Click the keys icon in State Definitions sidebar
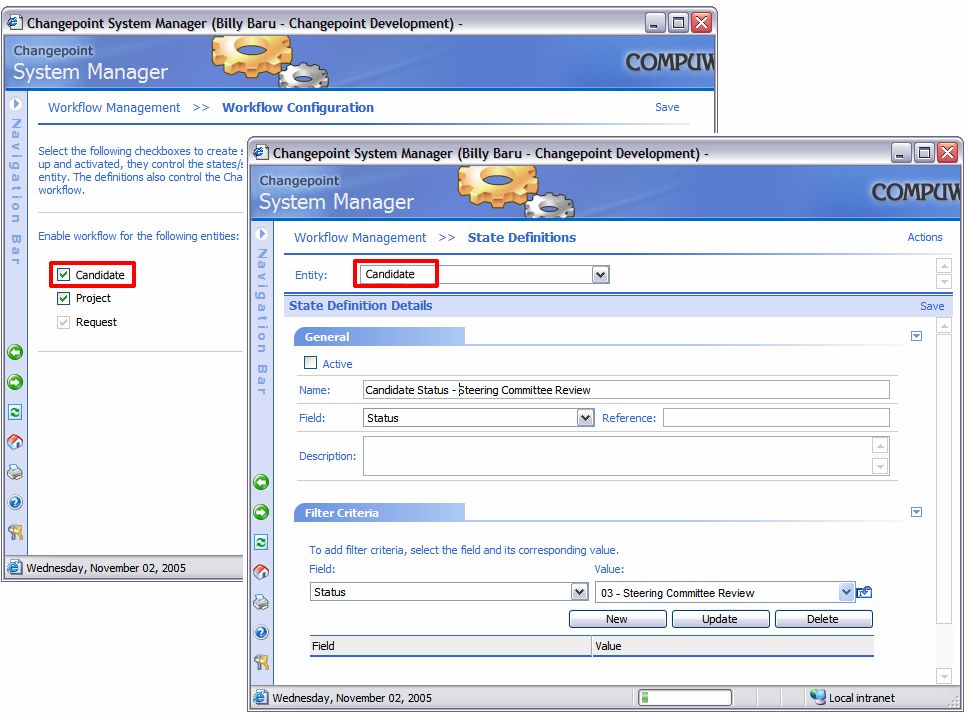The width and height of the screenshot is (968, 715). point(261,661)
